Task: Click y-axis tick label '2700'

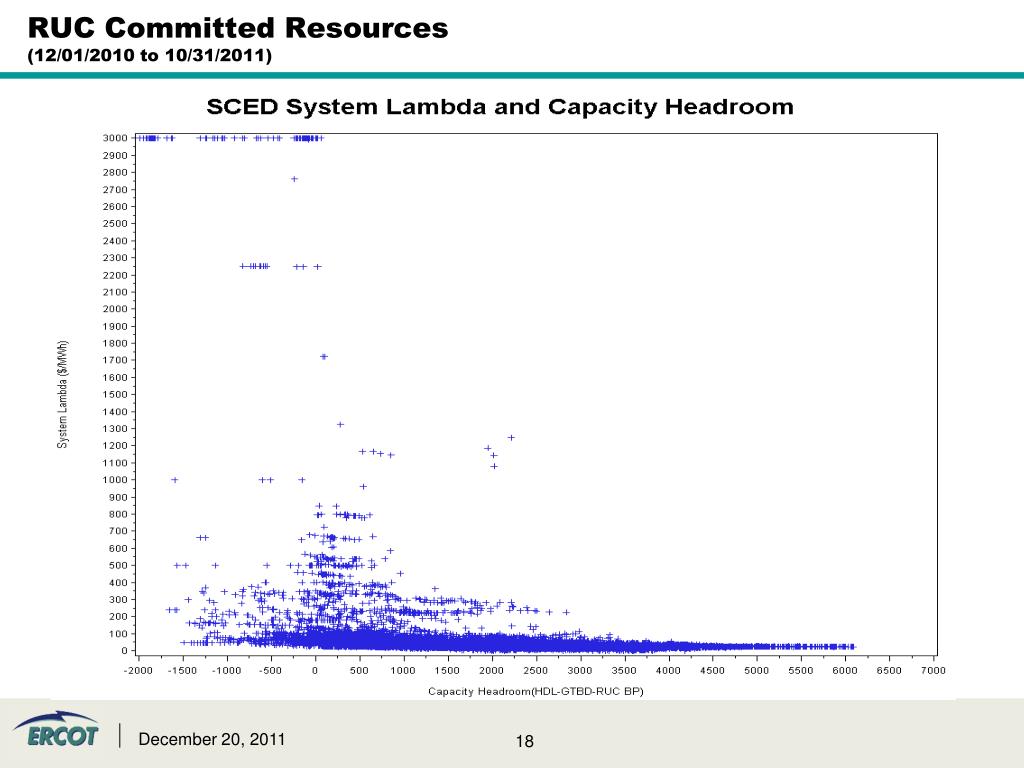Action: (115, 189)
